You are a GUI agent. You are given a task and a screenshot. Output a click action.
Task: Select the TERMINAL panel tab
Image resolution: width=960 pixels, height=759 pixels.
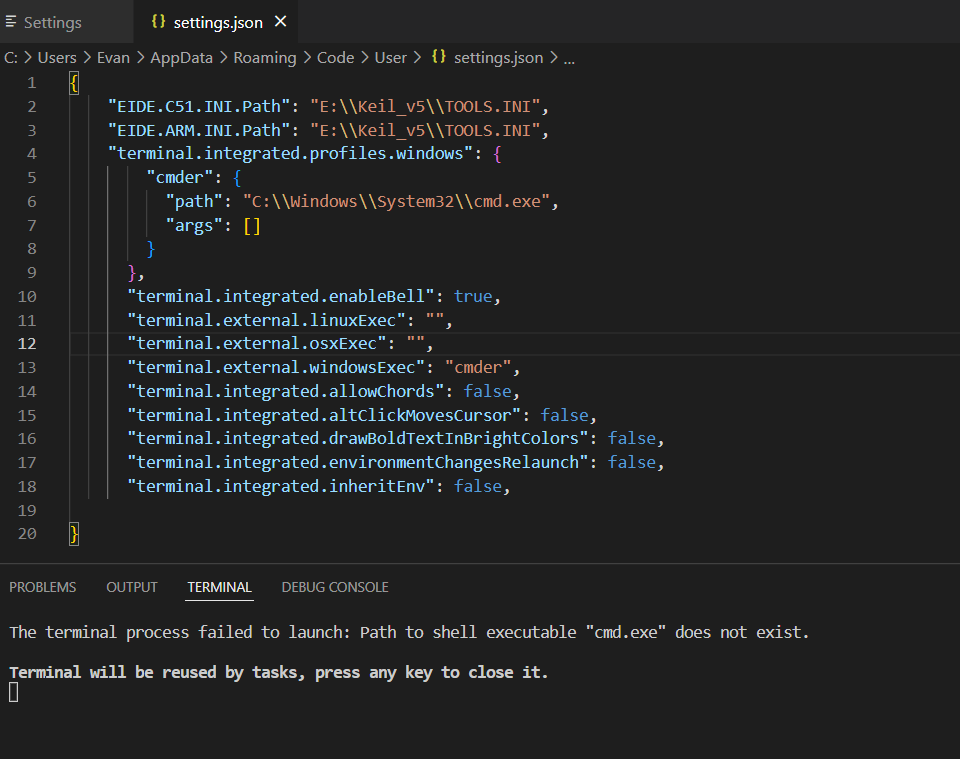(x=219, y=587)
